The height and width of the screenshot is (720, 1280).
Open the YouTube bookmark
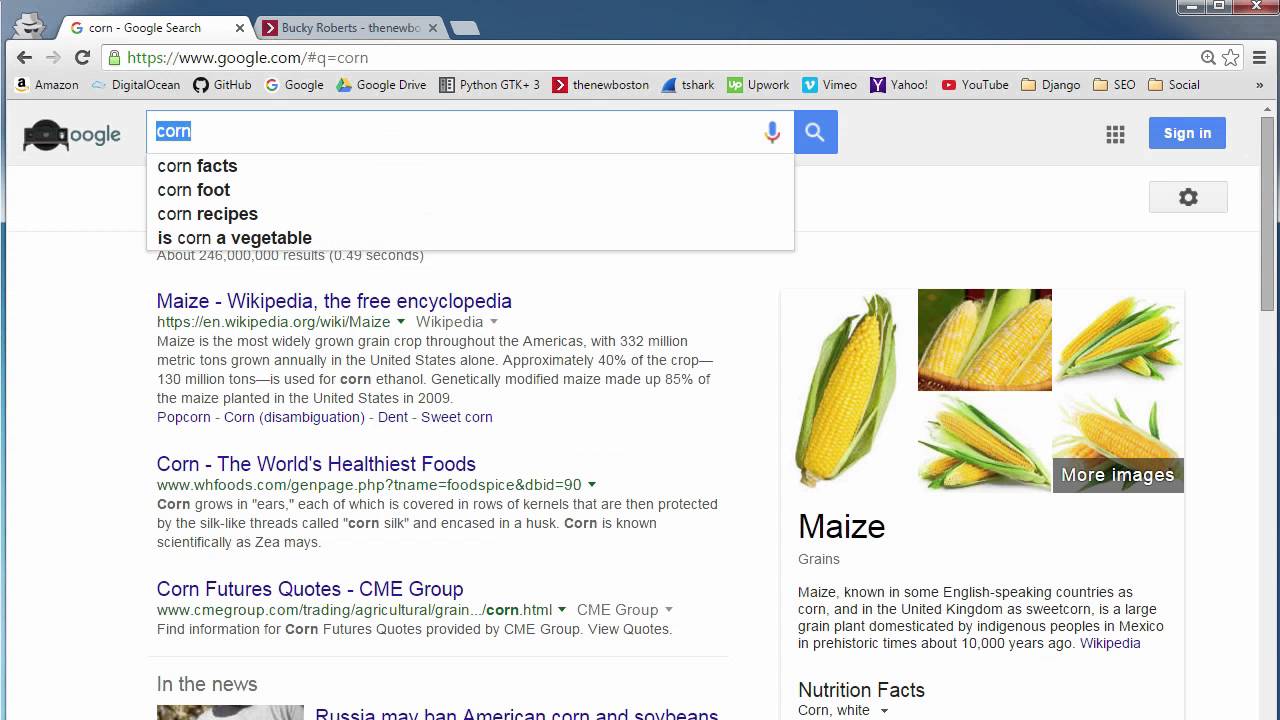[x=974, y=85]
